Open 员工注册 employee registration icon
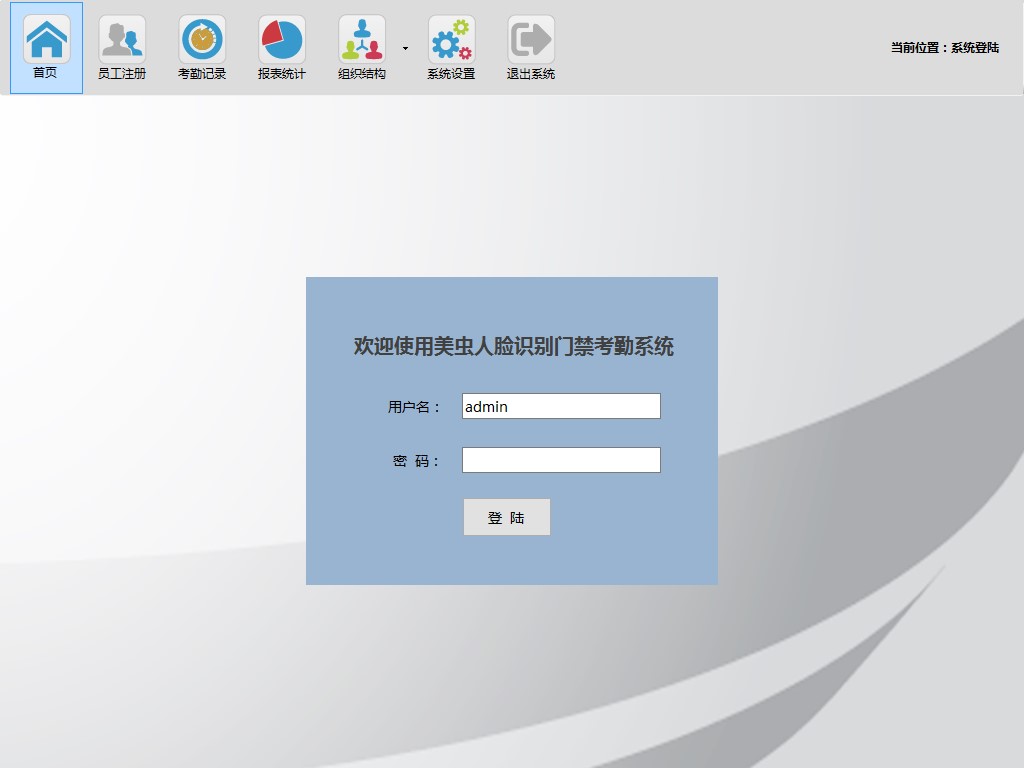 pyautogui.click(x=122, y=48)
